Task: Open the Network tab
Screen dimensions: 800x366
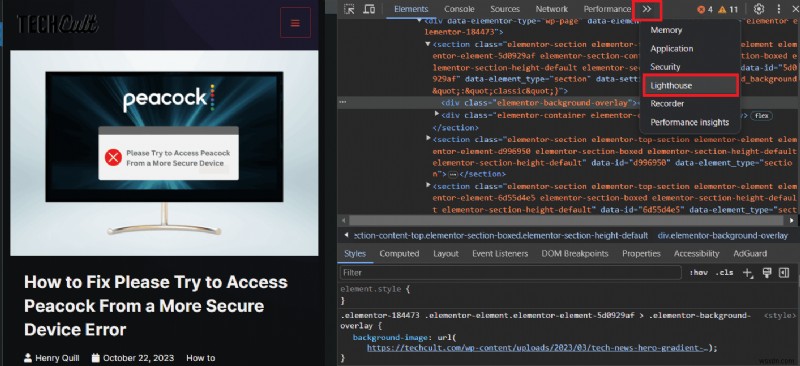Action: pos(552,9)
